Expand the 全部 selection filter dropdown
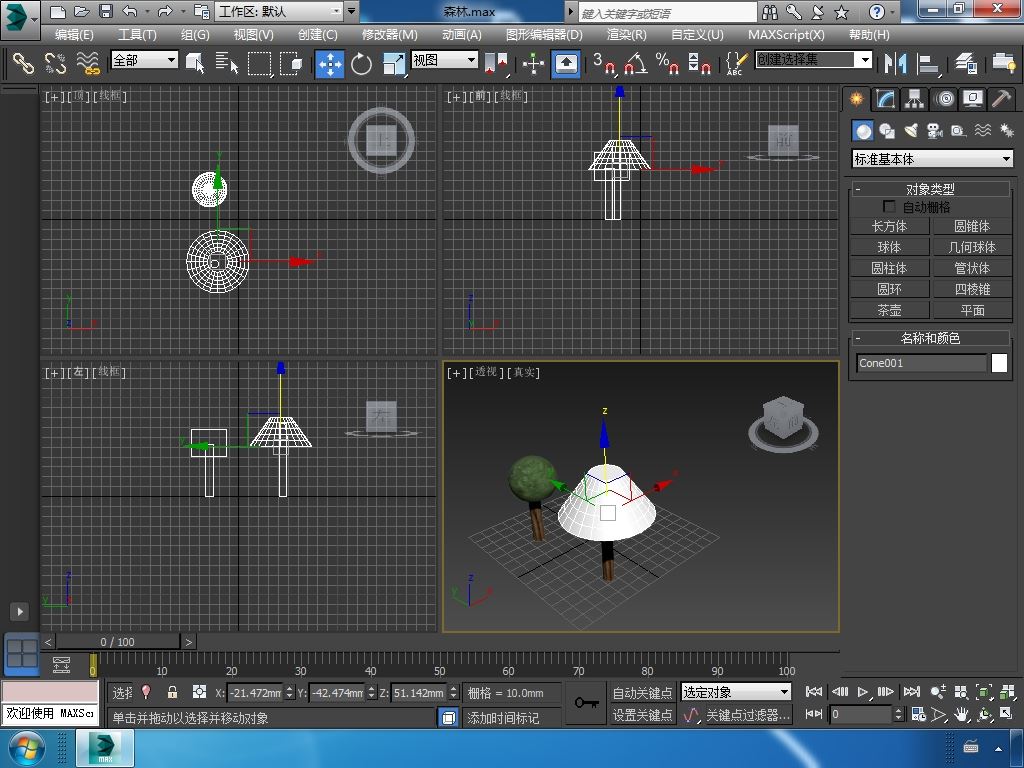Screen dimensions: 1024x768 [x=144, y=60]
